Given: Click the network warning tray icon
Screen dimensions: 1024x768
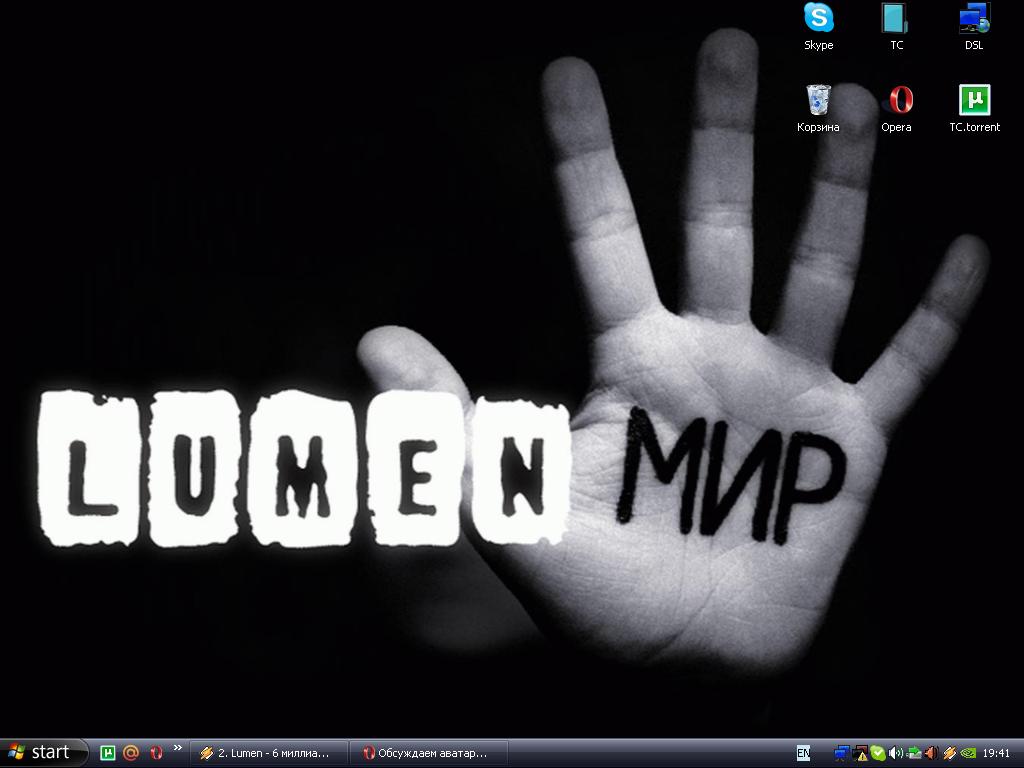Looking at the screenshot, I should click(x=860, y=753).
